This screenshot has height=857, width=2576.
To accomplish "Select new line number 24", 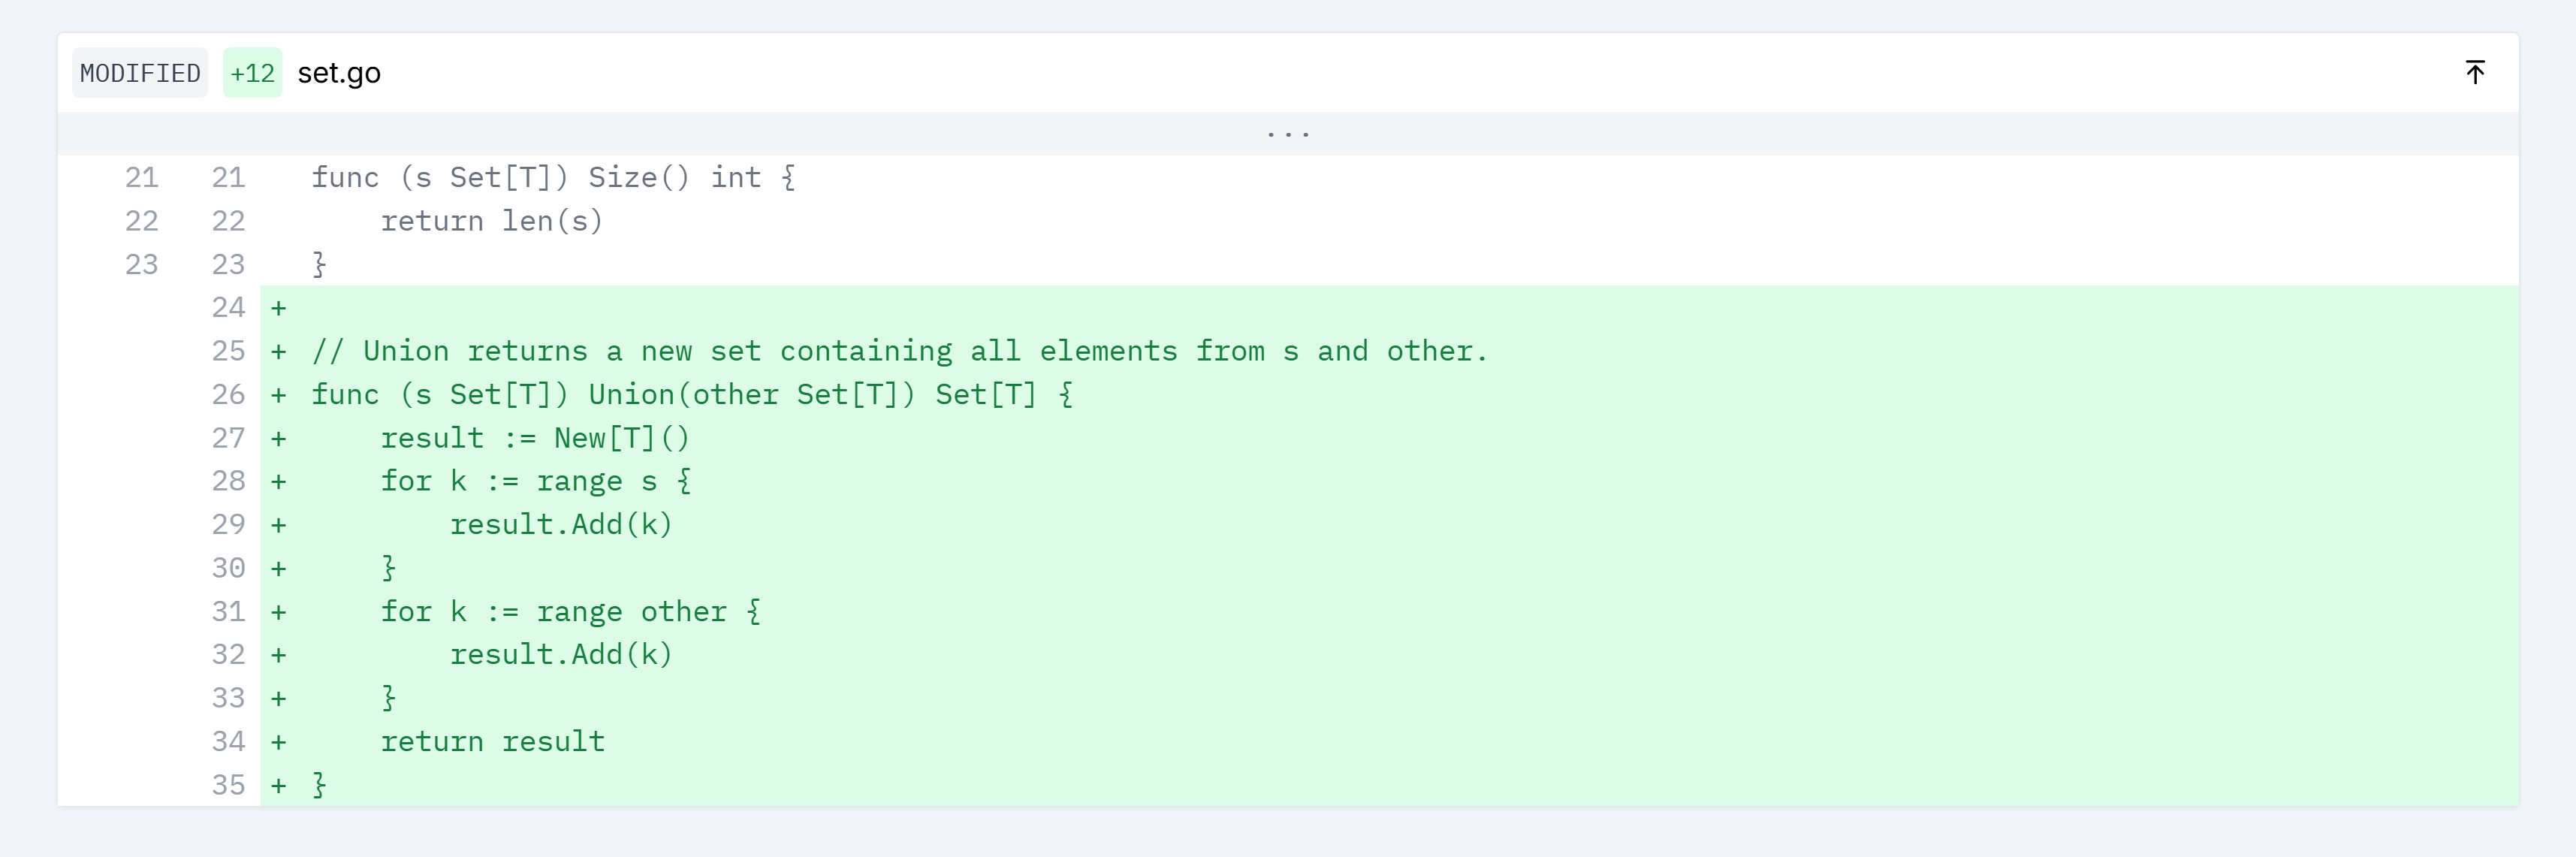I will tap(228, 308).
